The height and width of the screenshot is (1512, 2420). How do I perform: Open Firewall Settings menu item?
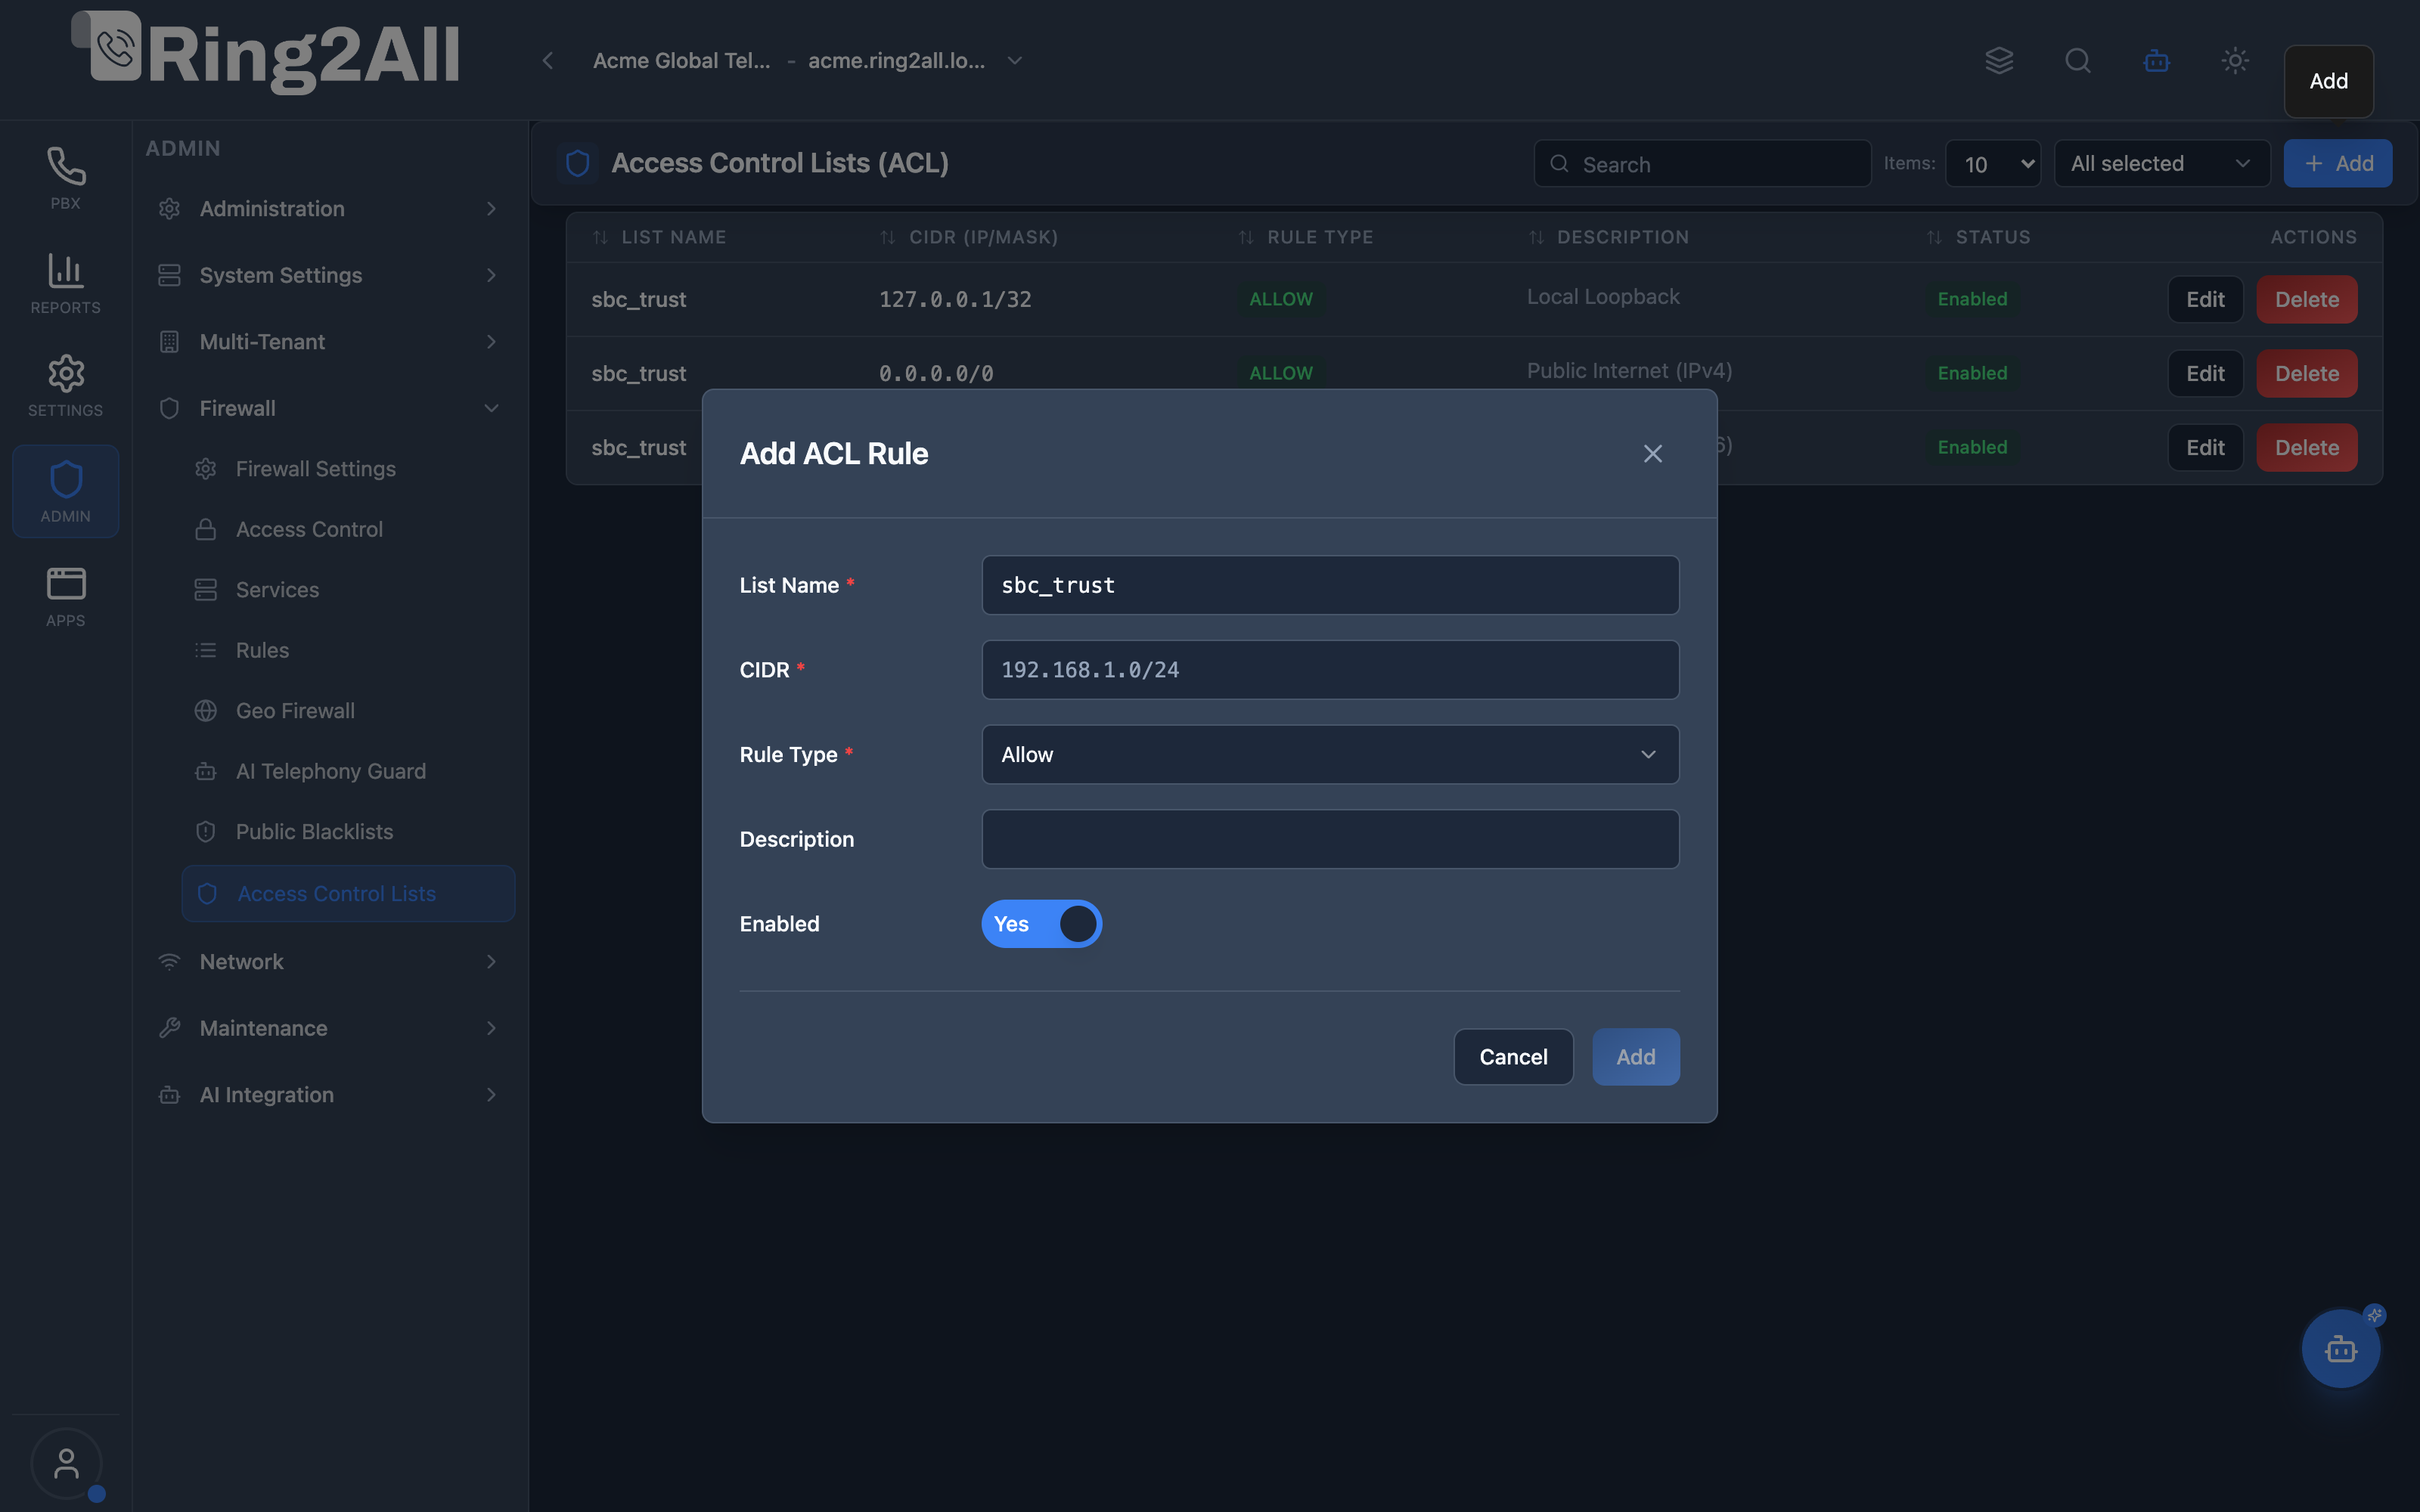[x=347, y=469]
